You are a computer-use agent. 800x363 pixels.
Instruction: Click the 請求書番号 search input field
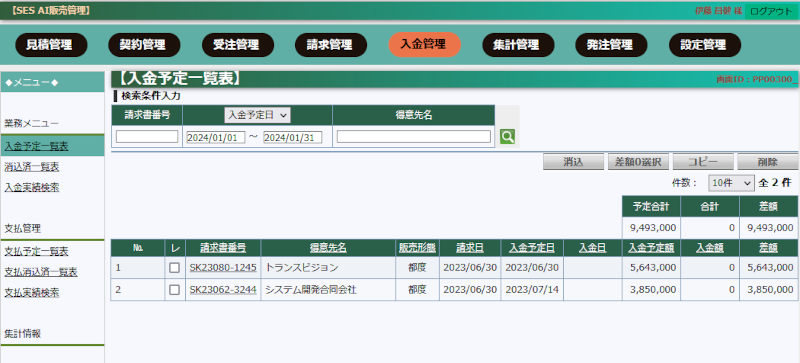(x=147, y=136)
